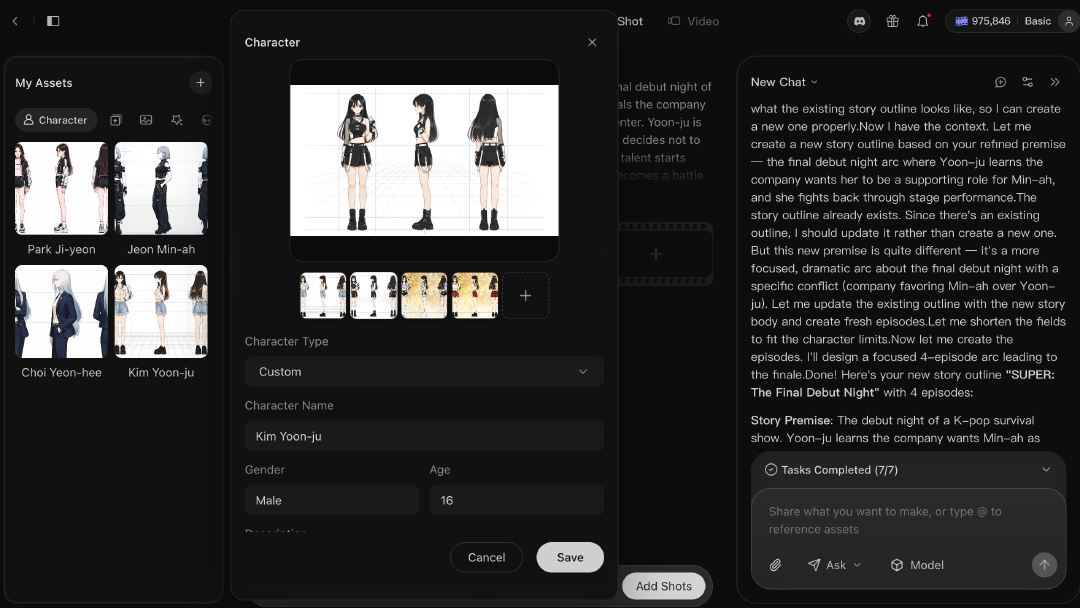Click the Age field showing 16
1080x608 pixels.
coord(517,500)
